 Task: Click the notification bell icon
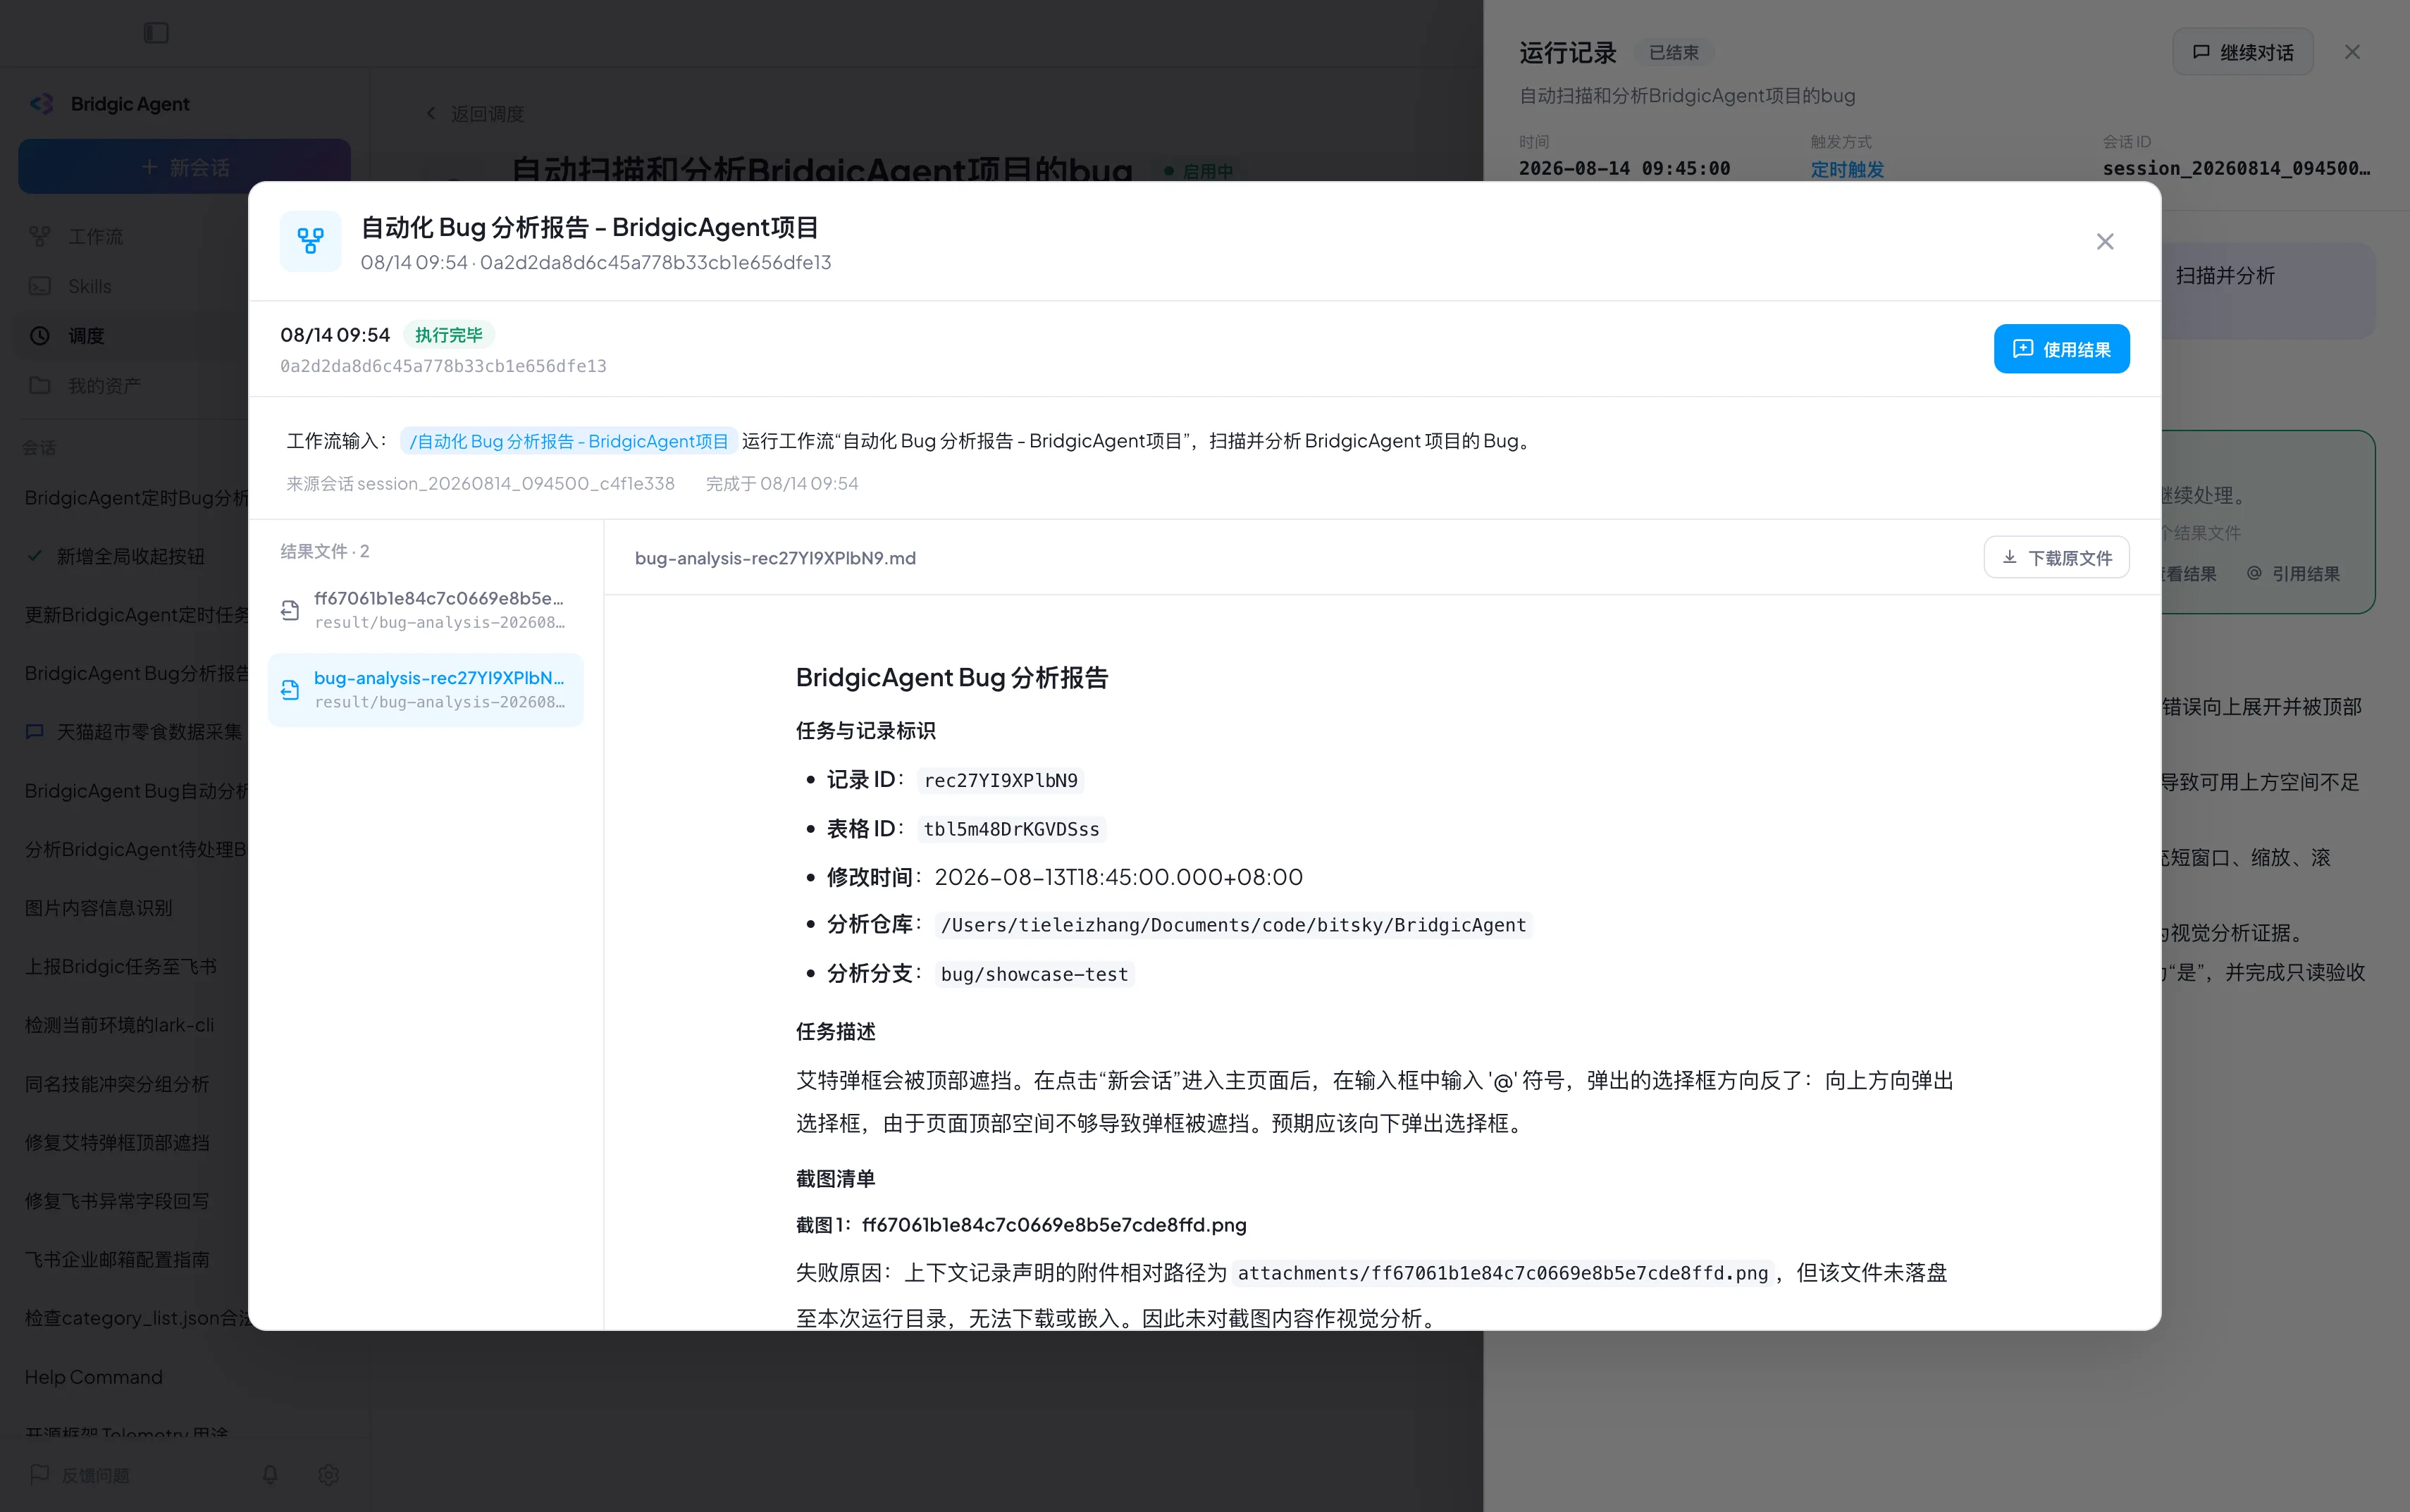(x=270, y=1475)
